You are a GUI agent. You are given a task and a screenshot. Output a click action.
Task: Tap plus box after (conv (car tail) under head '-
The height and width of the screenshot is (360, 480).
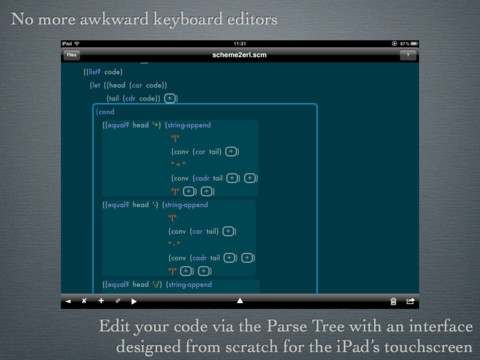click(x=228, y=231)
